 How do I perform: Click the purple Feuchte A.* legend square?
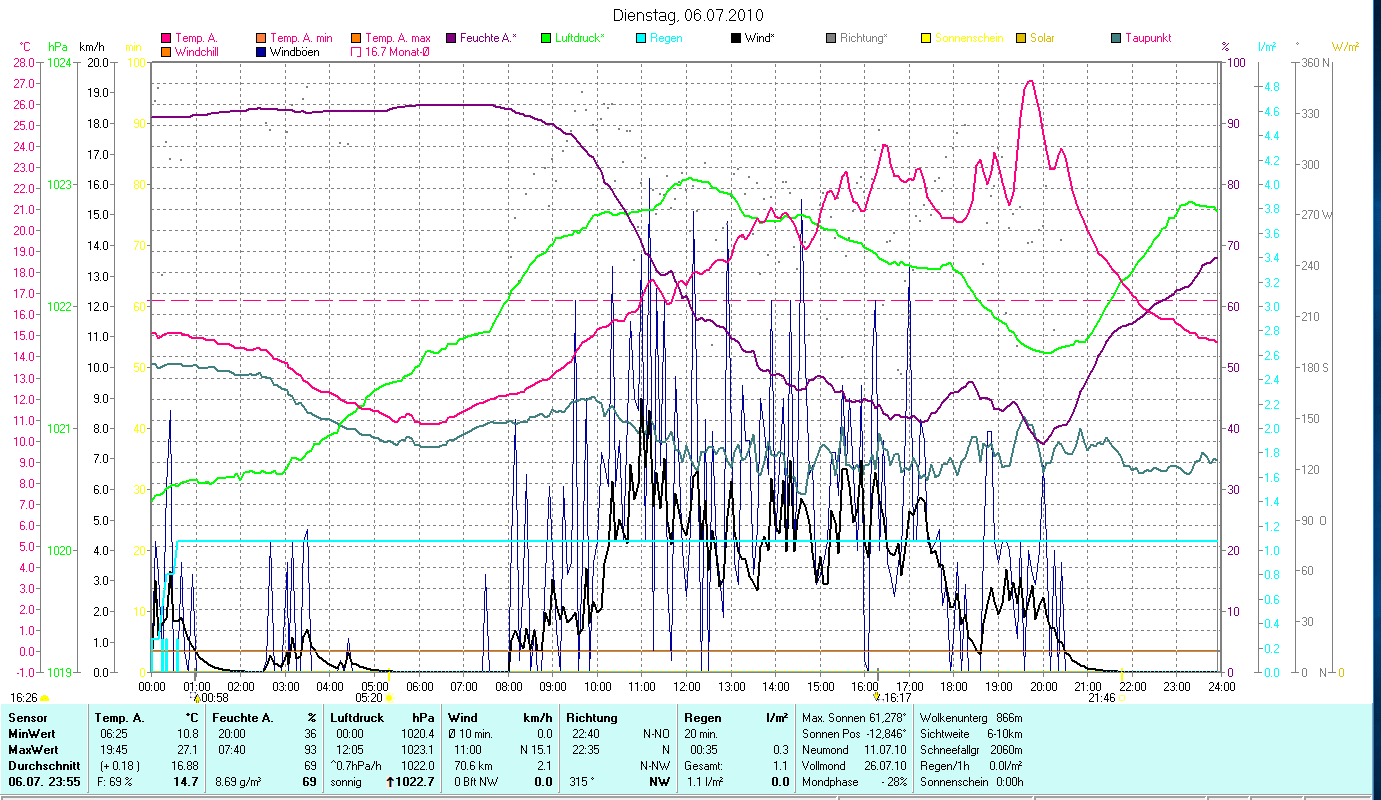452,38
